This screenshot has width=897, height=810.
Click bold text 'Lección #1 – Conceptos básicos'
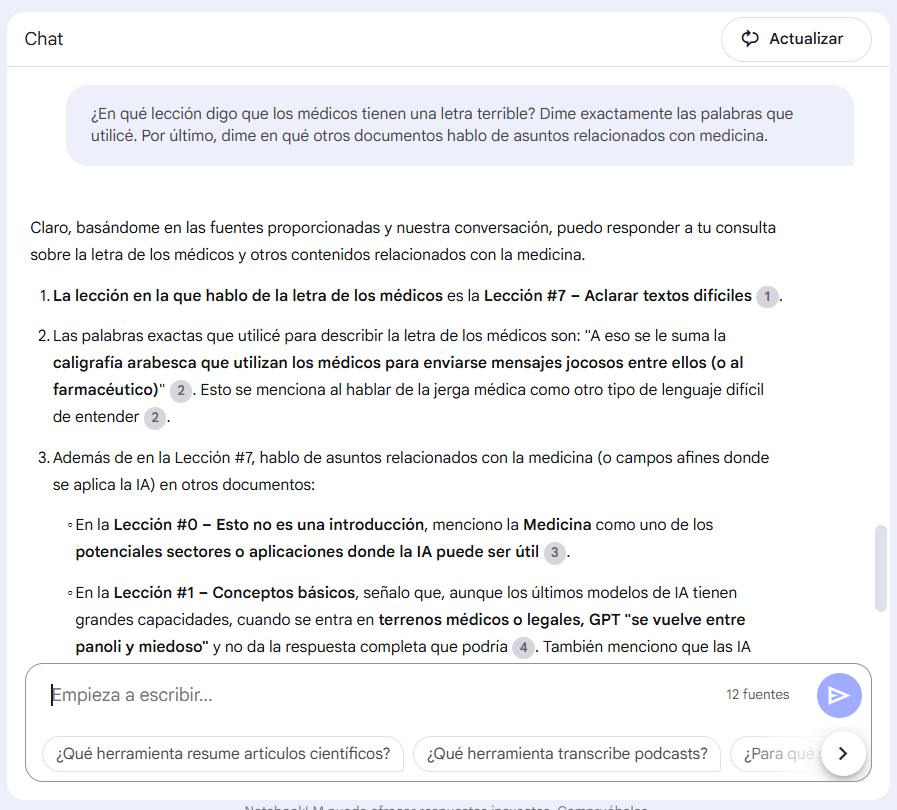pyautogui.click(x=235, y=593)
